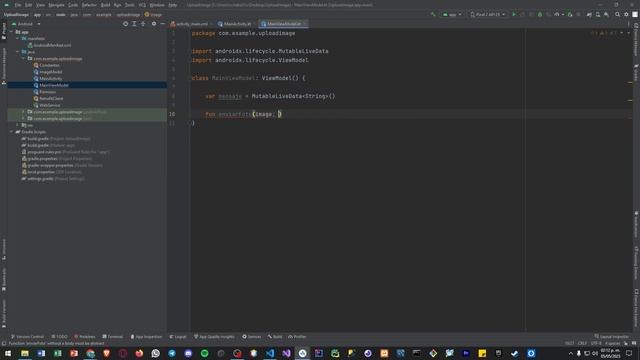Collapse the manifests folder
640x360 pixels.
pyautogui.click(x=18, y=38)
